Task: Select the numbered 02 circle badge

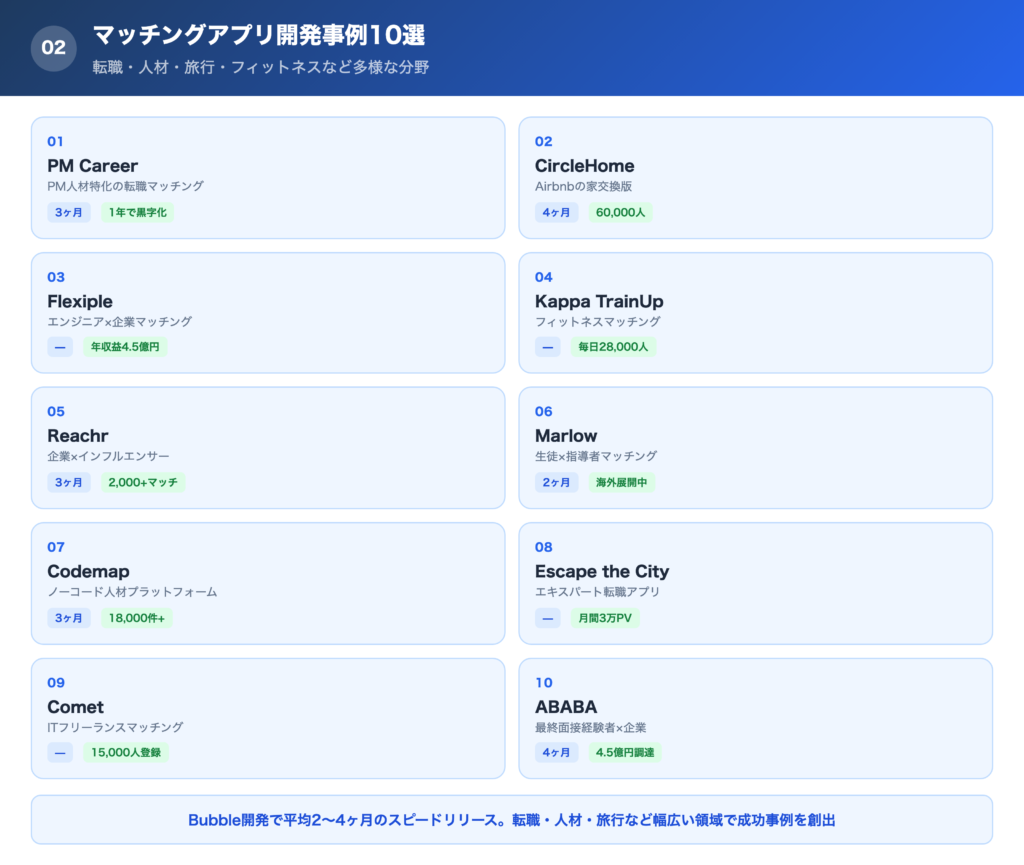Action: tap(53, 47)
